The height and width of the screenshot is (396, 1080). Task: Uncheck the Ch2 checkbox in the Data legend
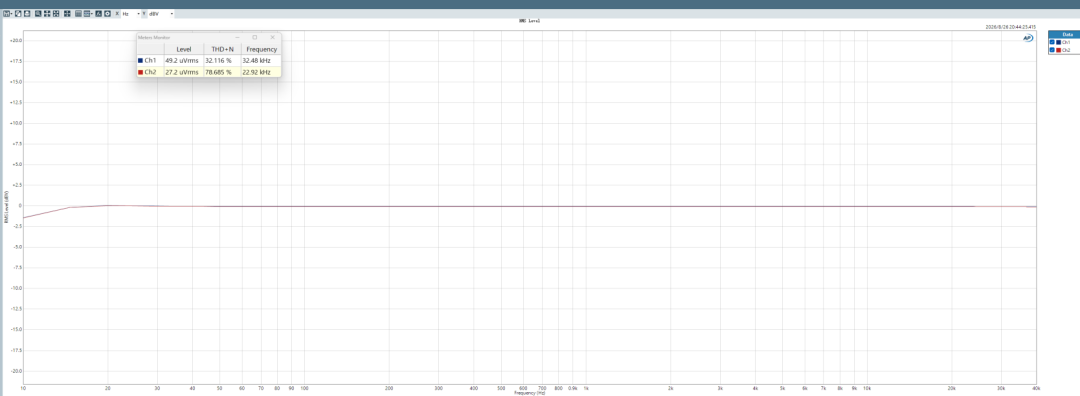tap(1052, 50)
